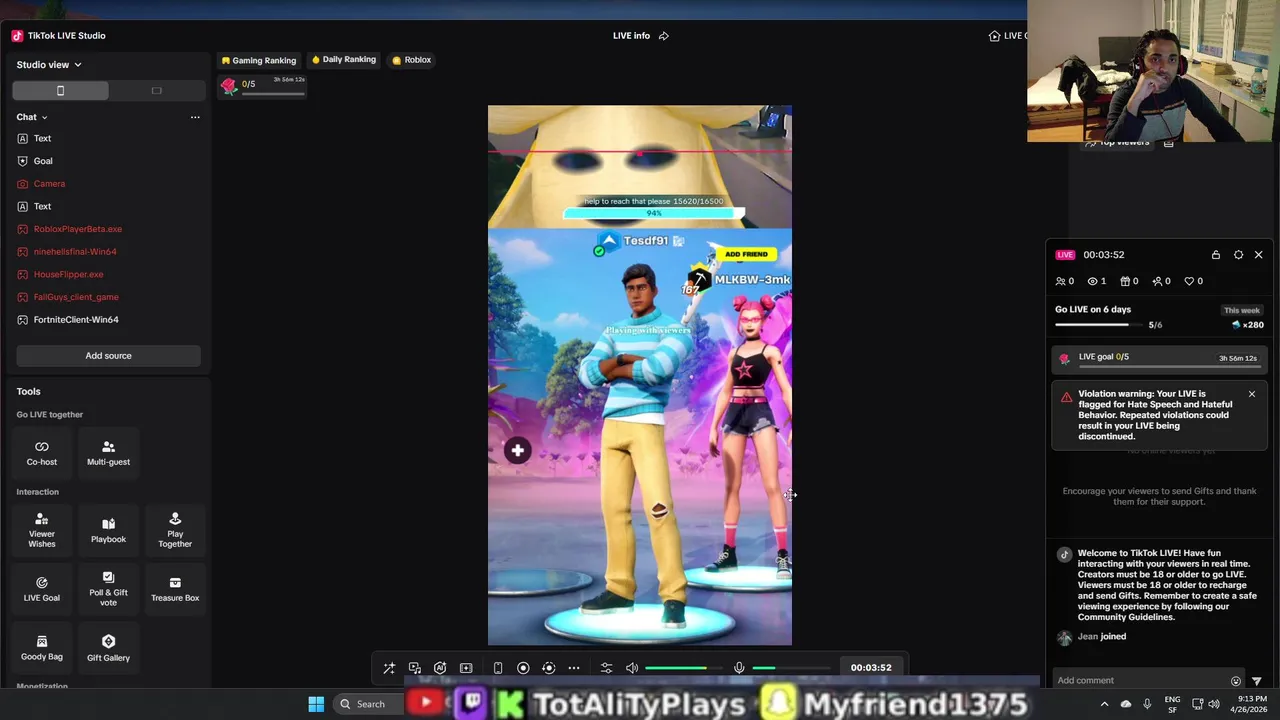Switch to landscape layout toggle

click(x=156, y=91)
